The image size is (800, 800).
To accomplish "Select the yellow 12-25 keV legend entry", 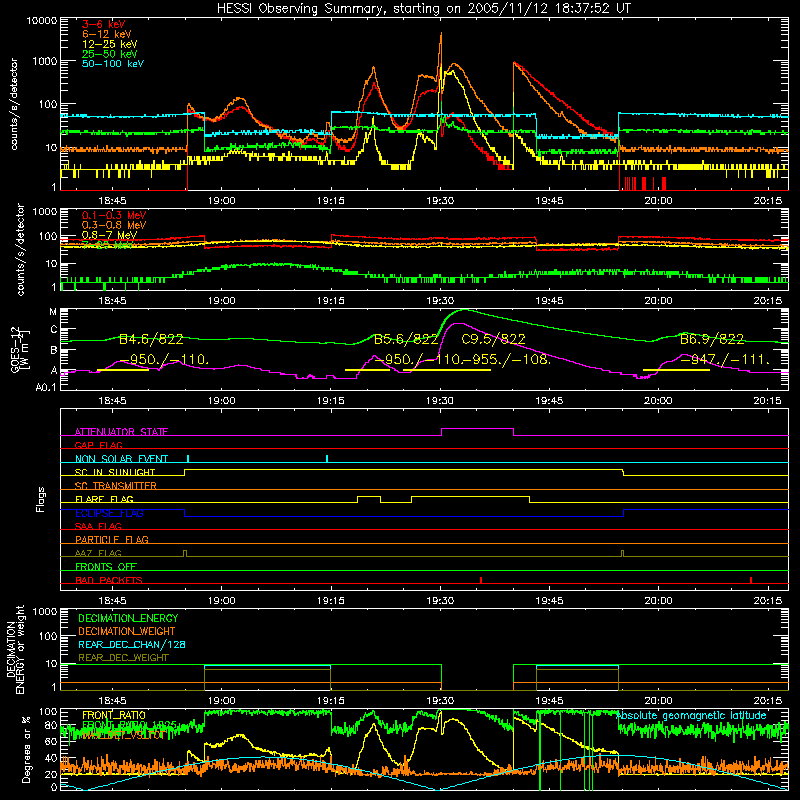I will (109, 44).
